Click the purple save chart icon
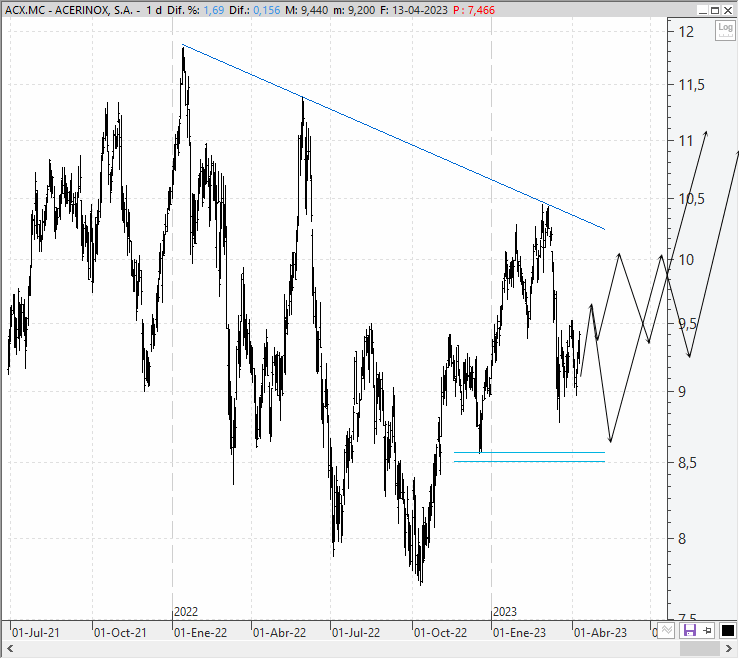The width and height of the screenshot is (739, 659). pyautogui.click(x=690, y=630)
